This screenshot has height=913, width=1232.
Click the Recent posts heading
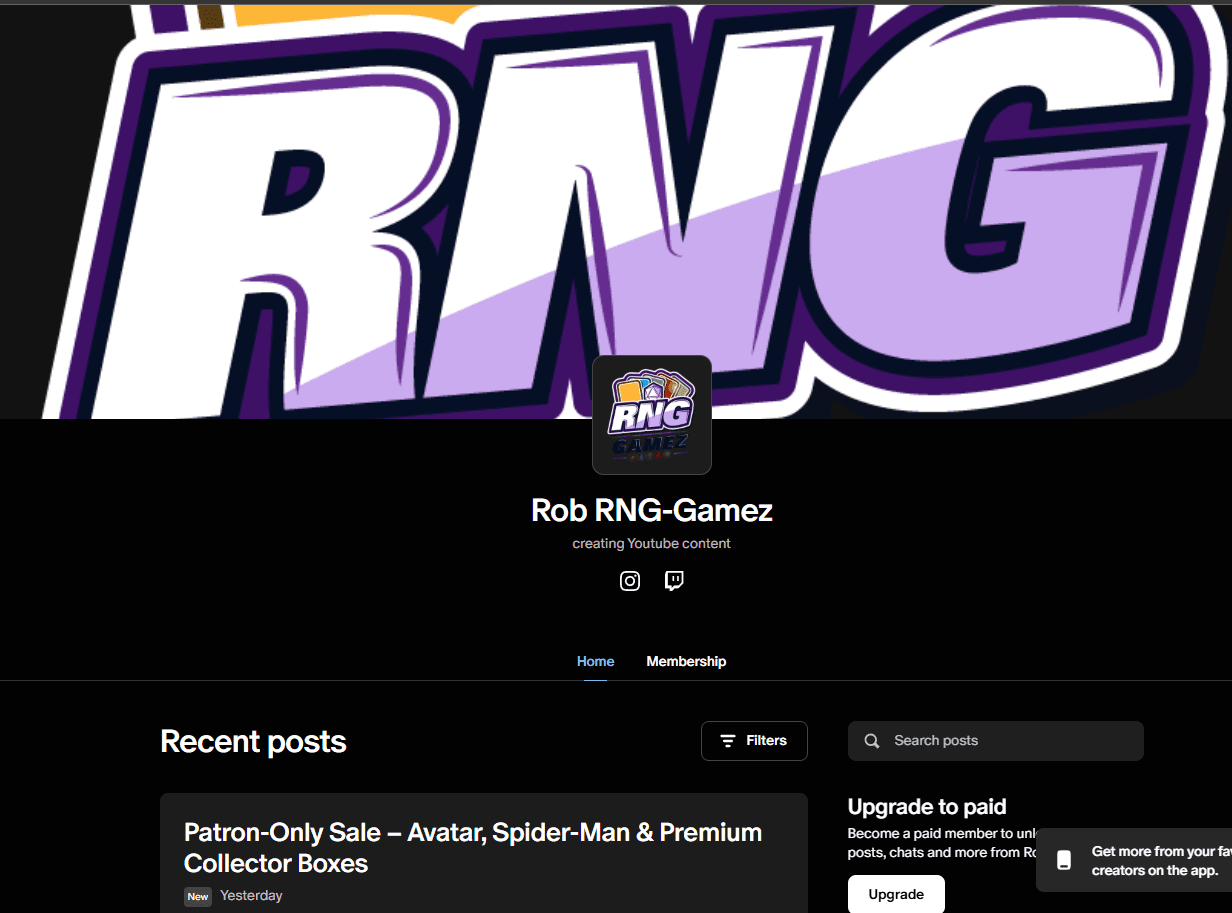click(253, 741)
